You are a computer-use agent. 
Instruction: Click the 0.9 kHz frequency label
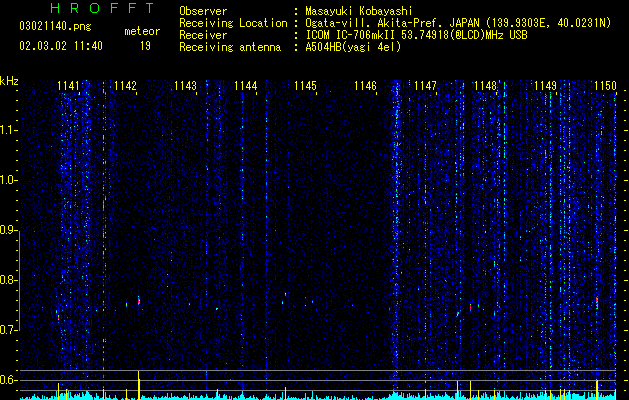[x=8, y=230]
